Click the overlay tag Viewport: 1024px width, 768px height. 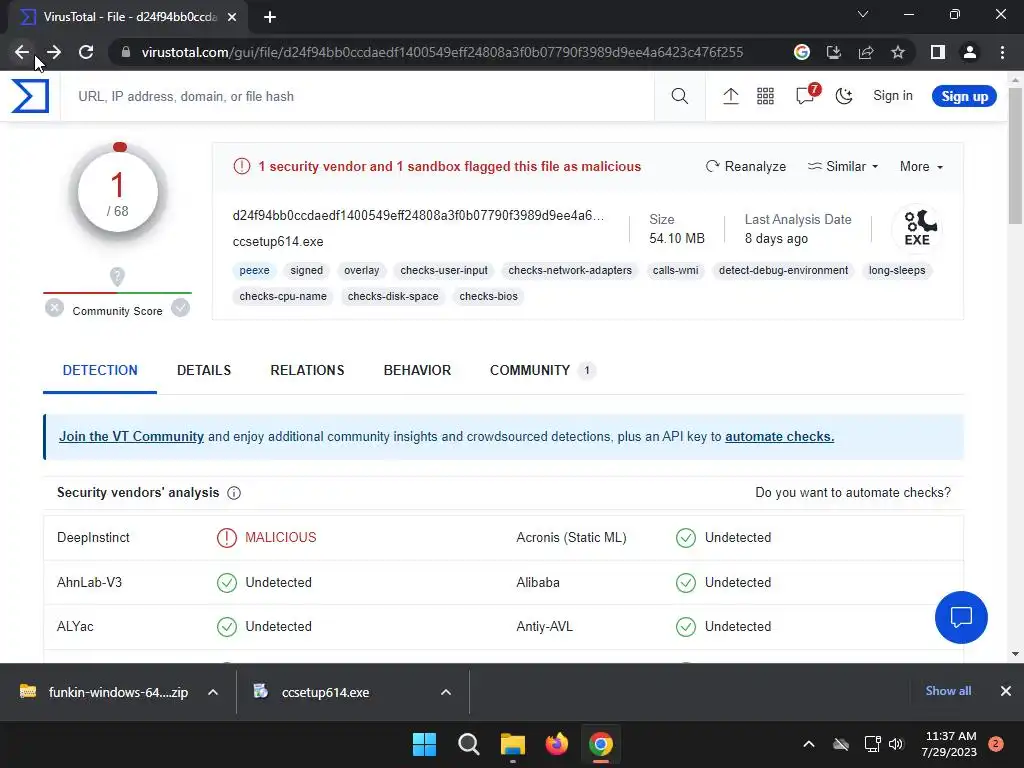point(361,270)
